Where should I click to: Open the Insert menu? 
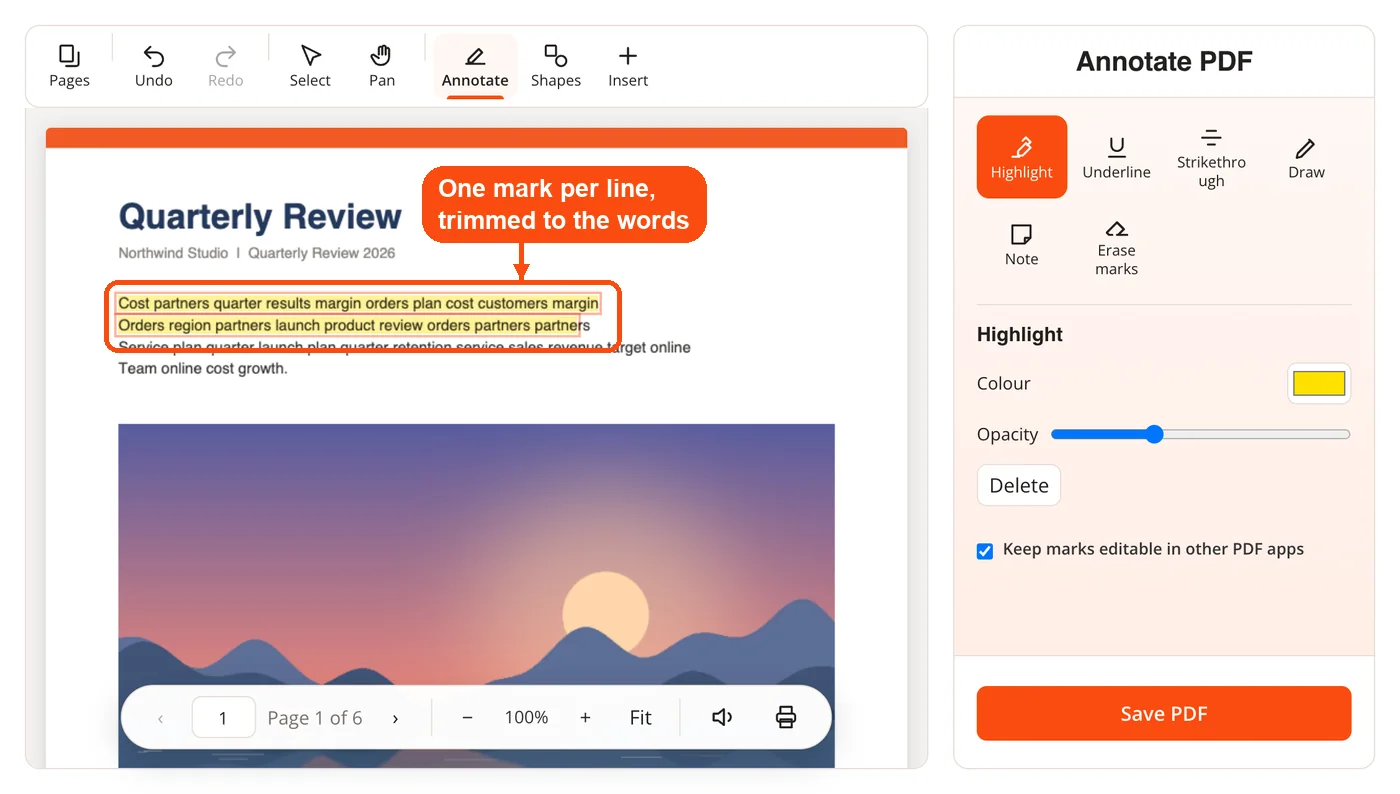pyautogui.click(x=628, y=66)
